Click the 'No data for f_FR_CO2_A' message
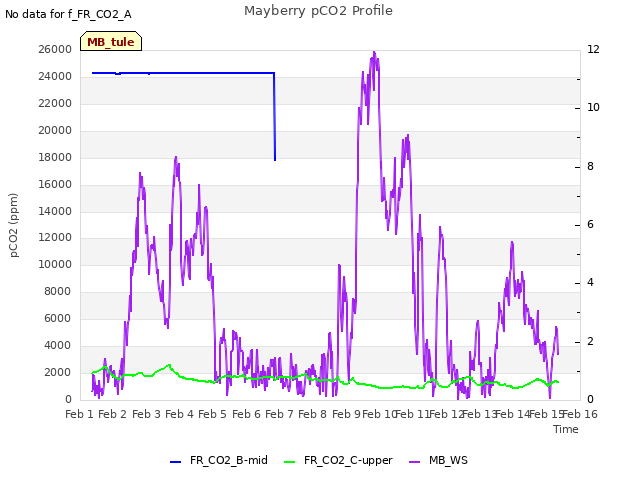640x480 pixels. coord(68,14)
